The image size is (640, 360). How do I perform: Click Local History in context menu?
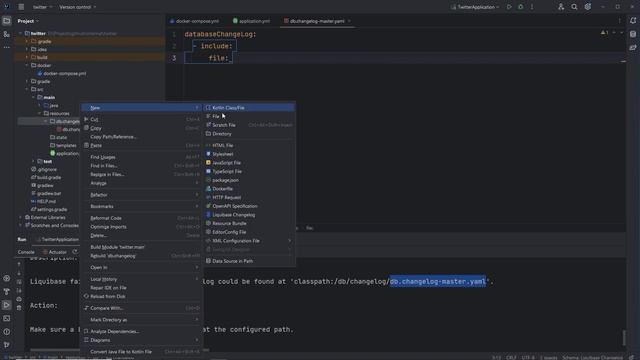(x=141, y=279)
